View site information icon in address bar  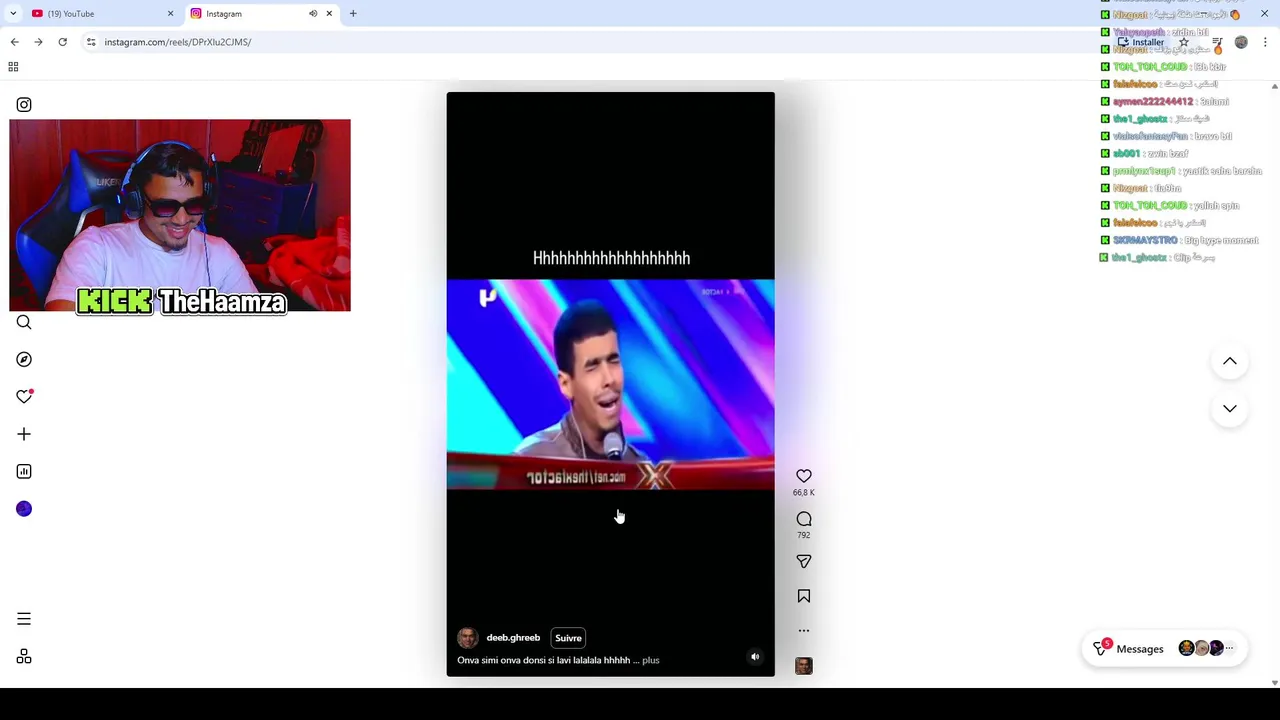(x=91, y=42)
